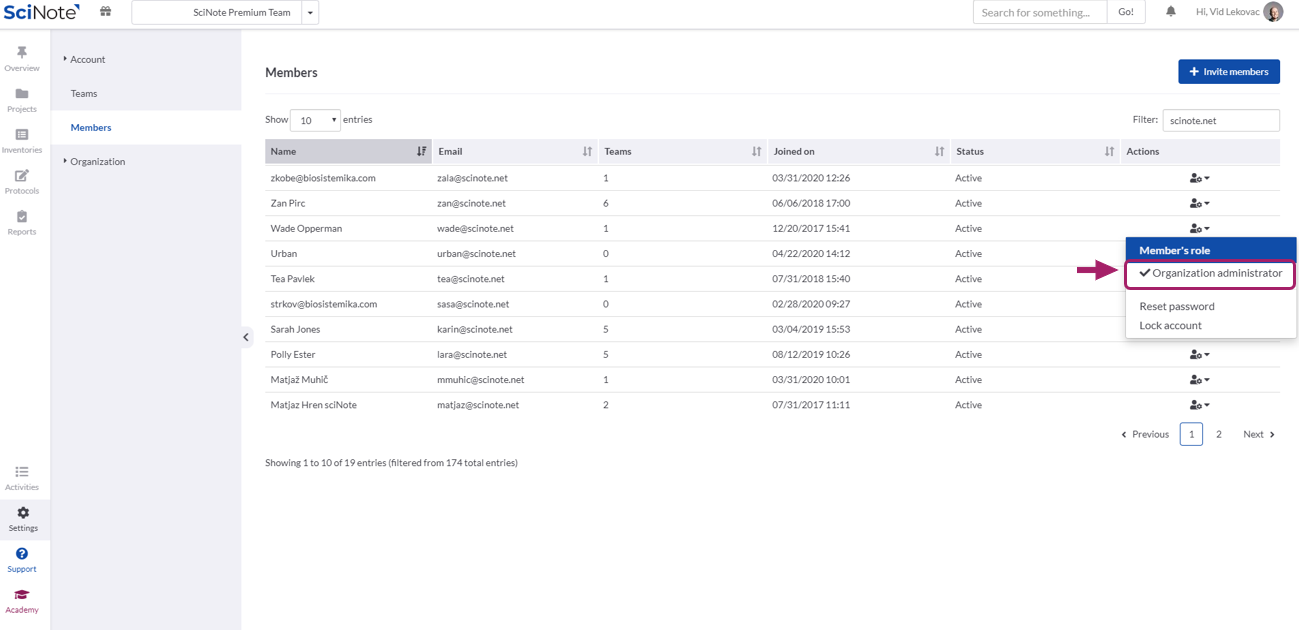Click Invite members button

click(x=1229, y=72)
